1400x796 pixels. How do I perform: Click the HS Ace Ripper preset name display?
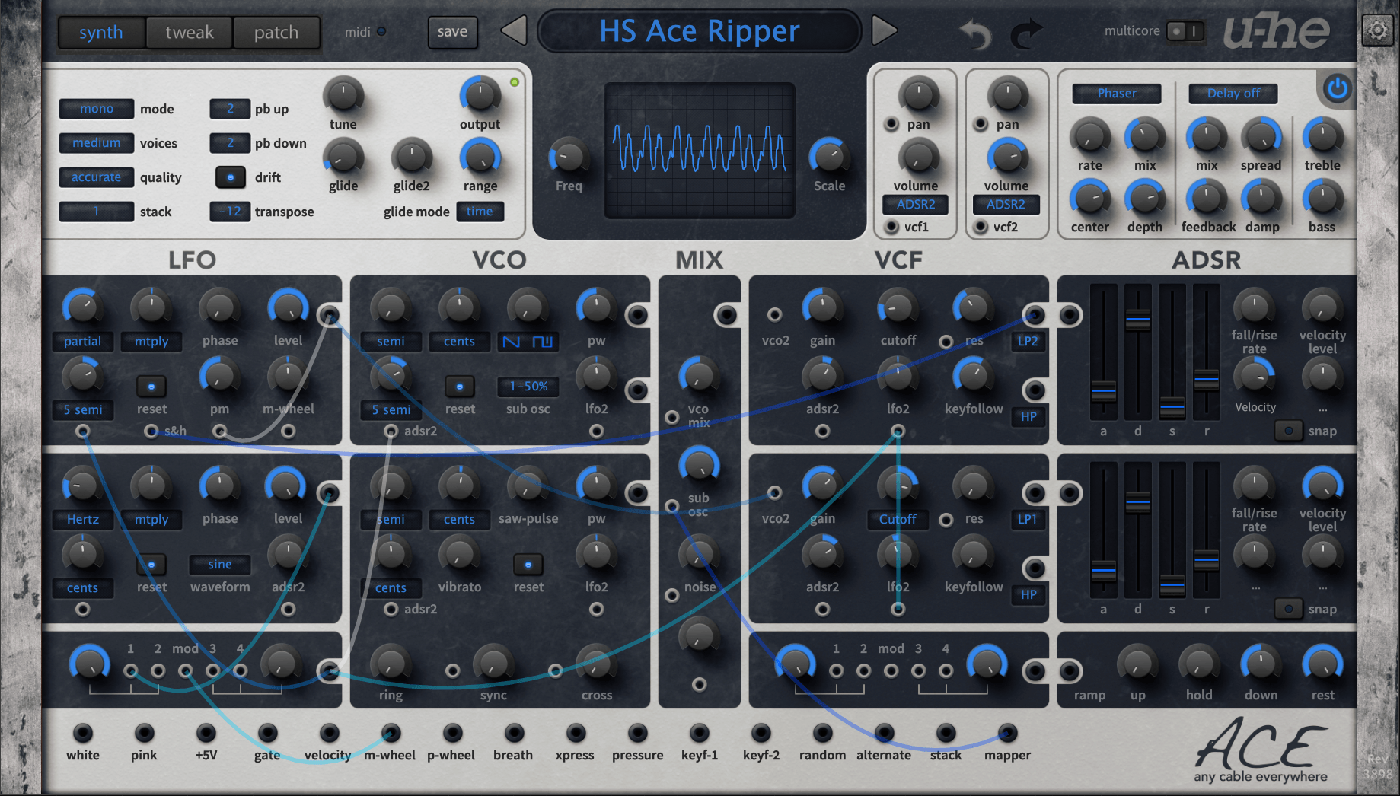tap(700, 31)
